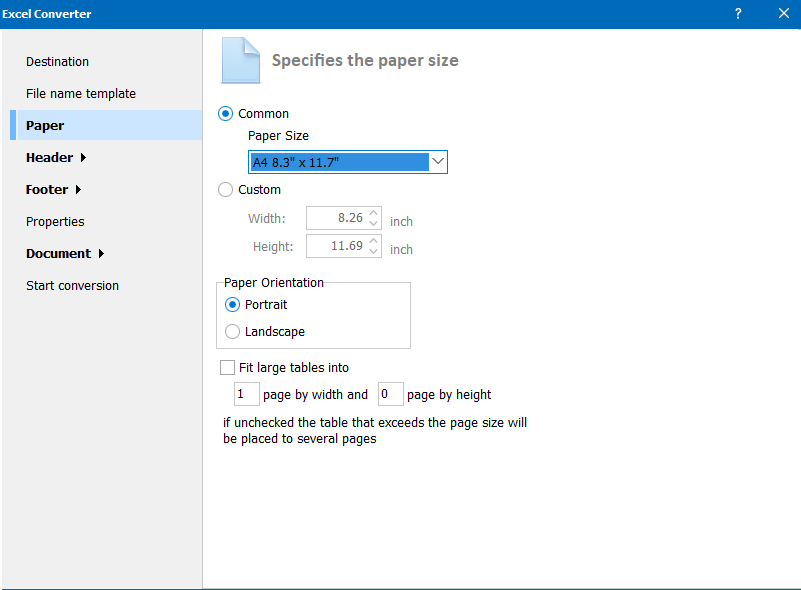Open the Help question mark icon
The height and width of the screenshot is (590, 801).
pos(737,14)
